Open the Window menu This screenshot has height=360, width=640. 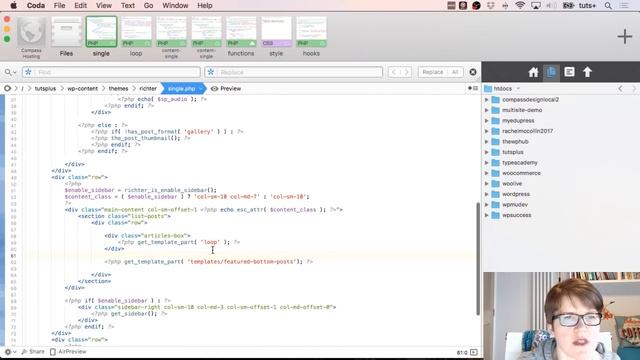175,6
